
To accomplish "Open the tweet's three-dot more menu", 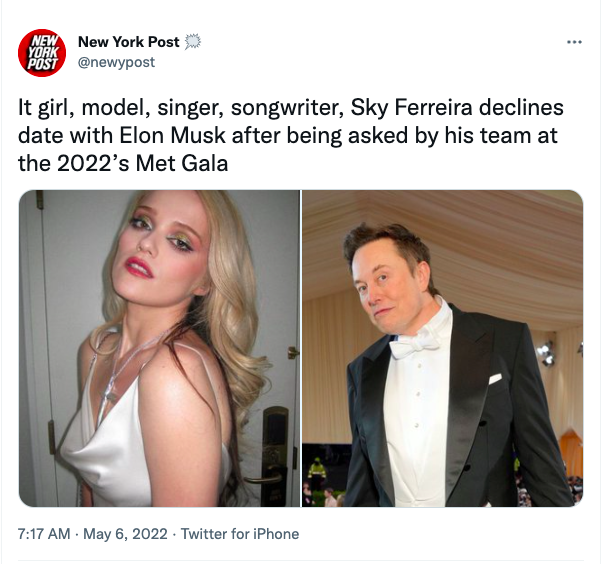I will point(574,42).
